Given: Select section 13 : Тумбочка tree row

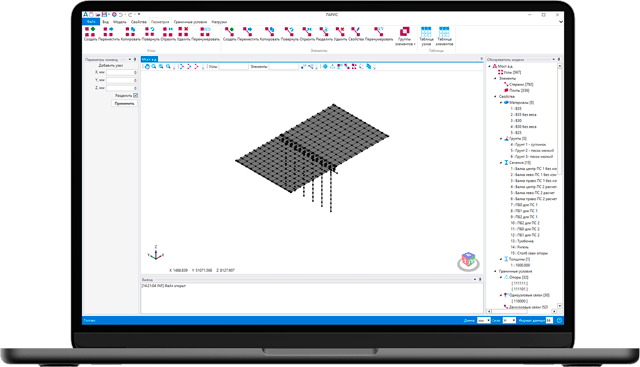Looking at the screenshot, I should (x=522, y=241).
